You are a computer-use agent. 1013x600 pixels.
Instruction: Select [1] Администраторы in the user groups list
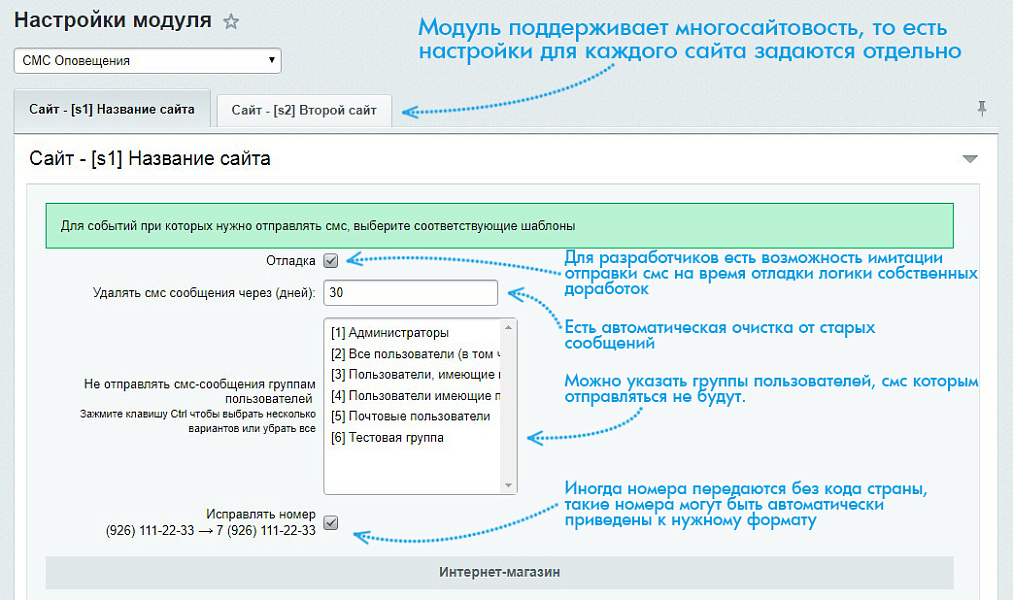pyautogui.click(x=400, y=333)
